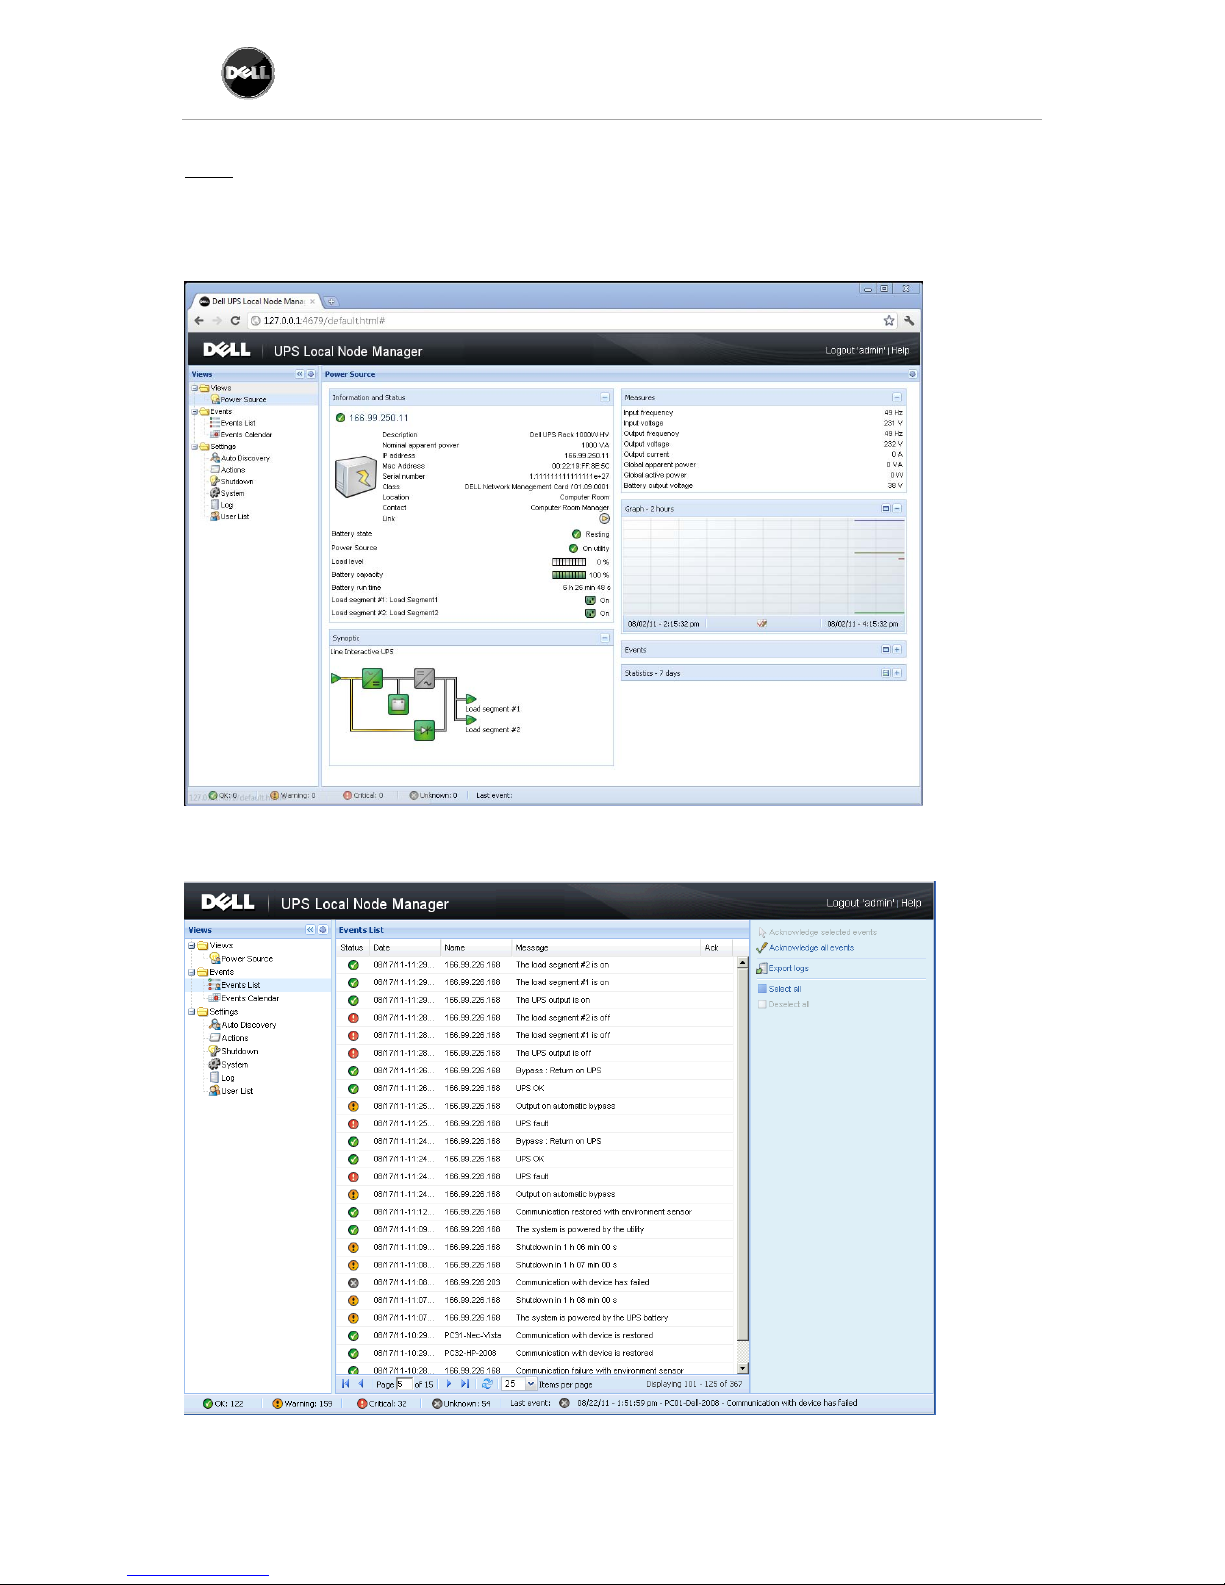
Task: Click Acknowledge all events
Action: click(x=805, y=948)
